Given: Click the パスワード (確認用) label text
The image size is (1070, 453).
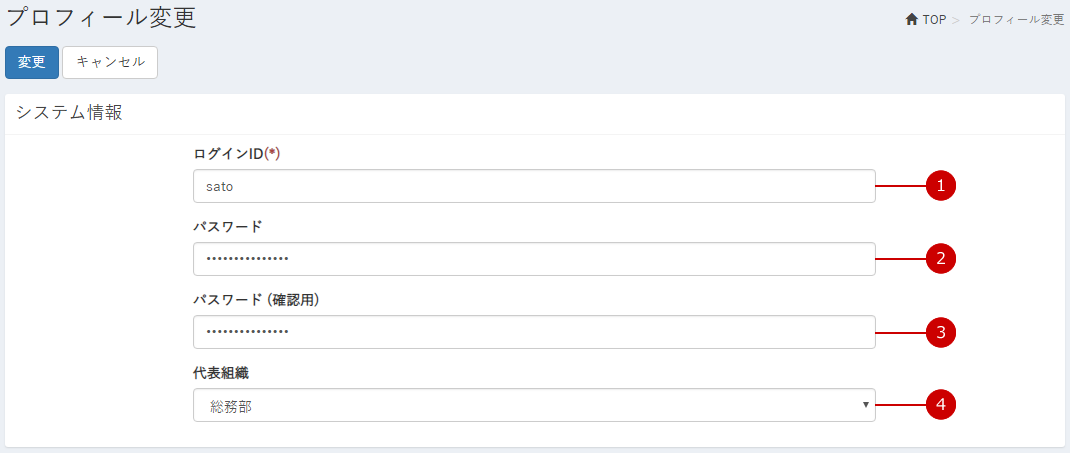Looking at the screenshot, I should [257, 300].
